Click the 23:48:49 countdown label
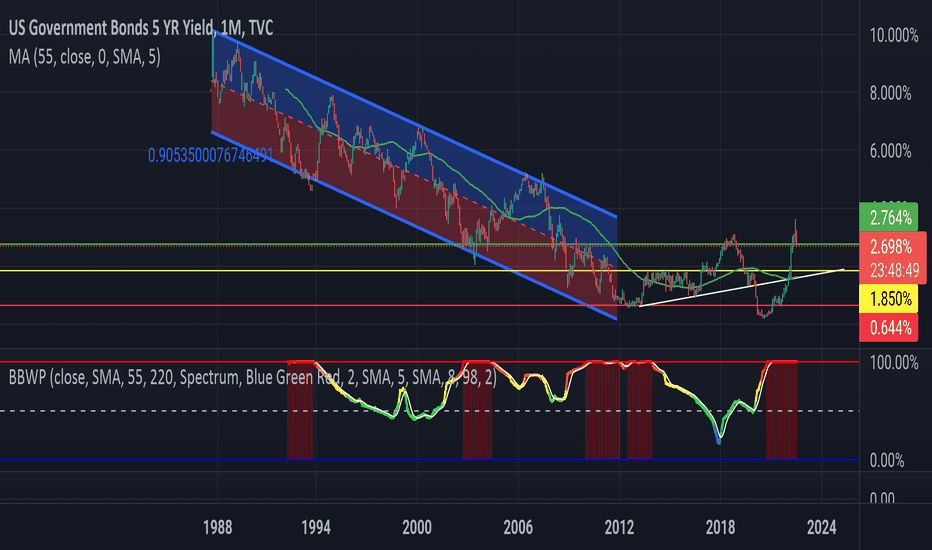Viewport: 932px width, 550px height. point(893,271)
